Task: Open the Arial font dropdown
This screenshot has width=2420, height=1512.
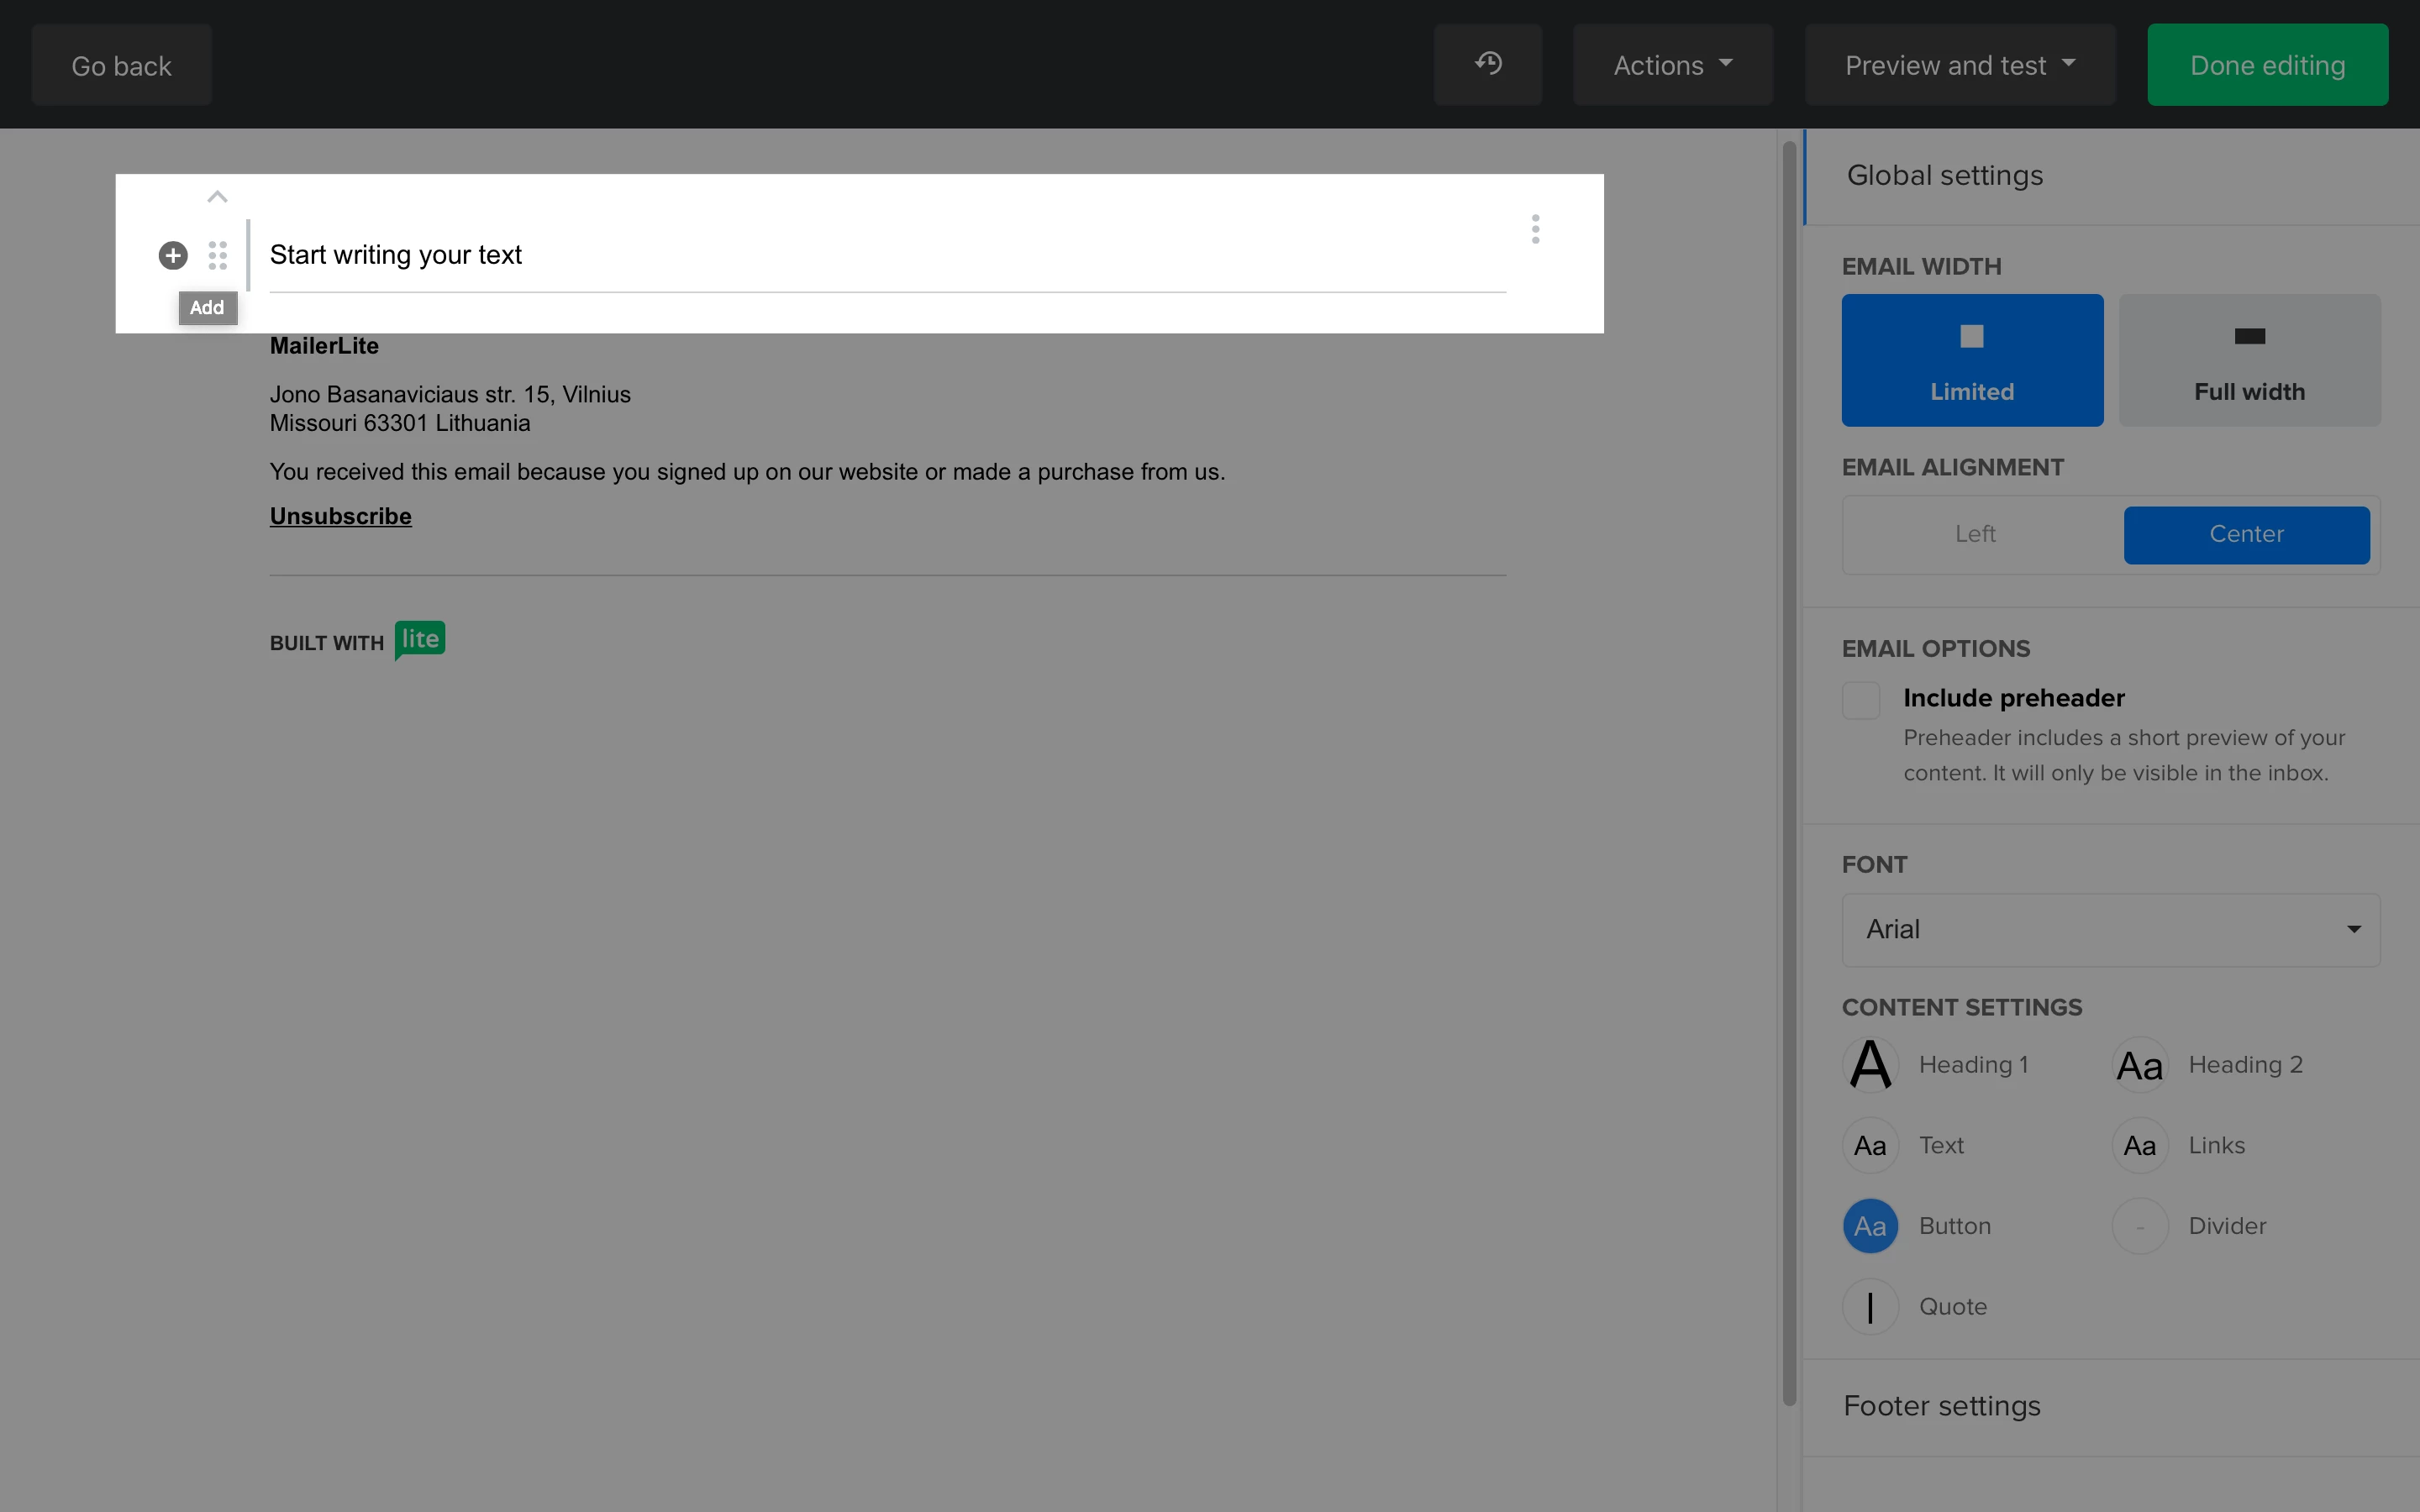Action: [x=2110, y=929]
